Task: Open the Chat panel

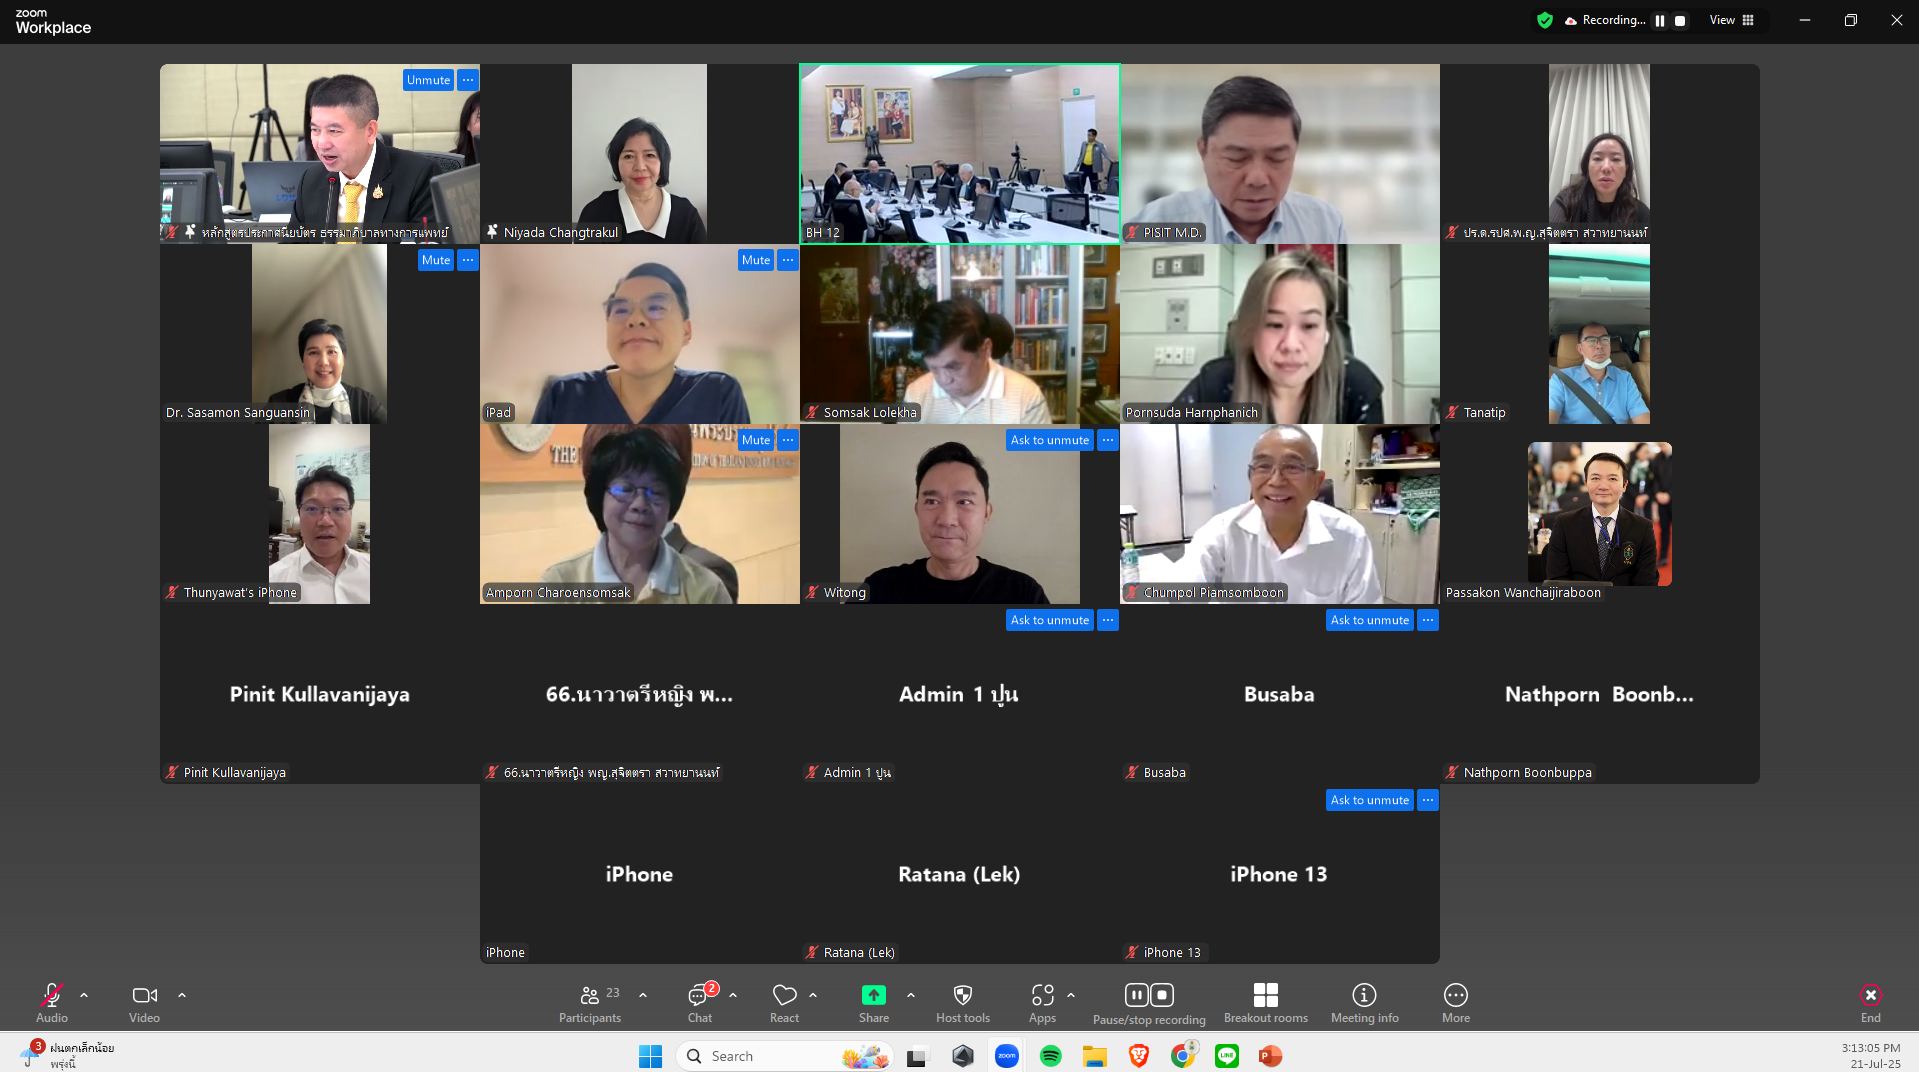Action: click(x=699, y=1002)
